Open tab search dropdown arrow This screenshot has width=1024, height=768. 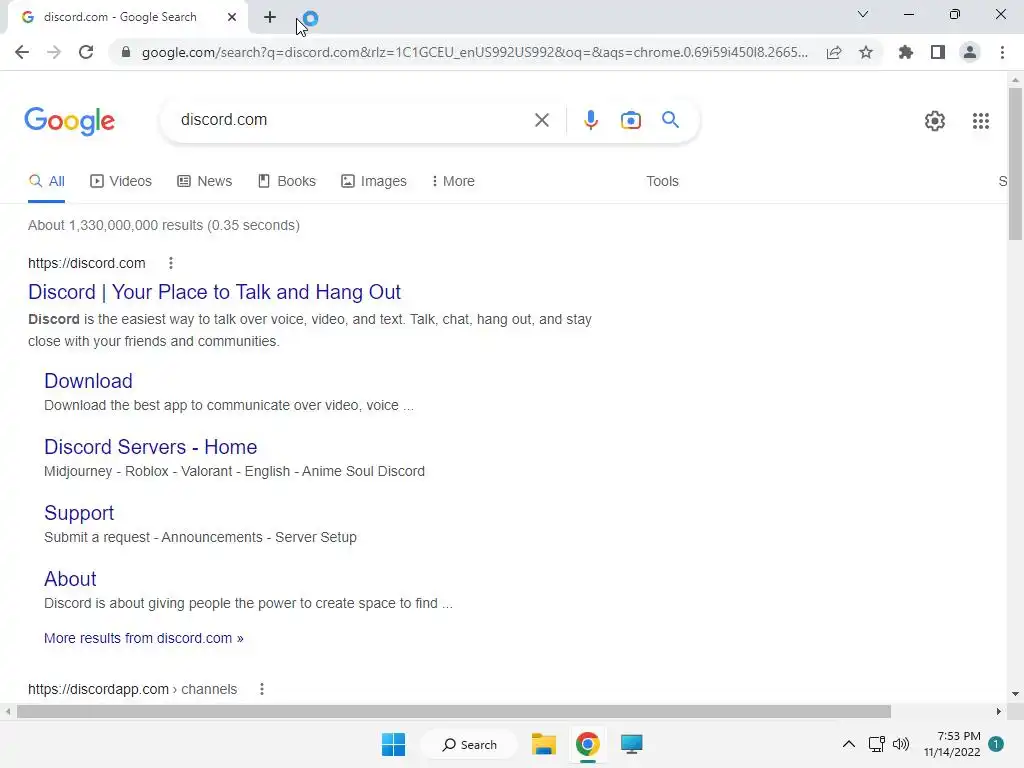pyautogui.click(x=863, y=14)
